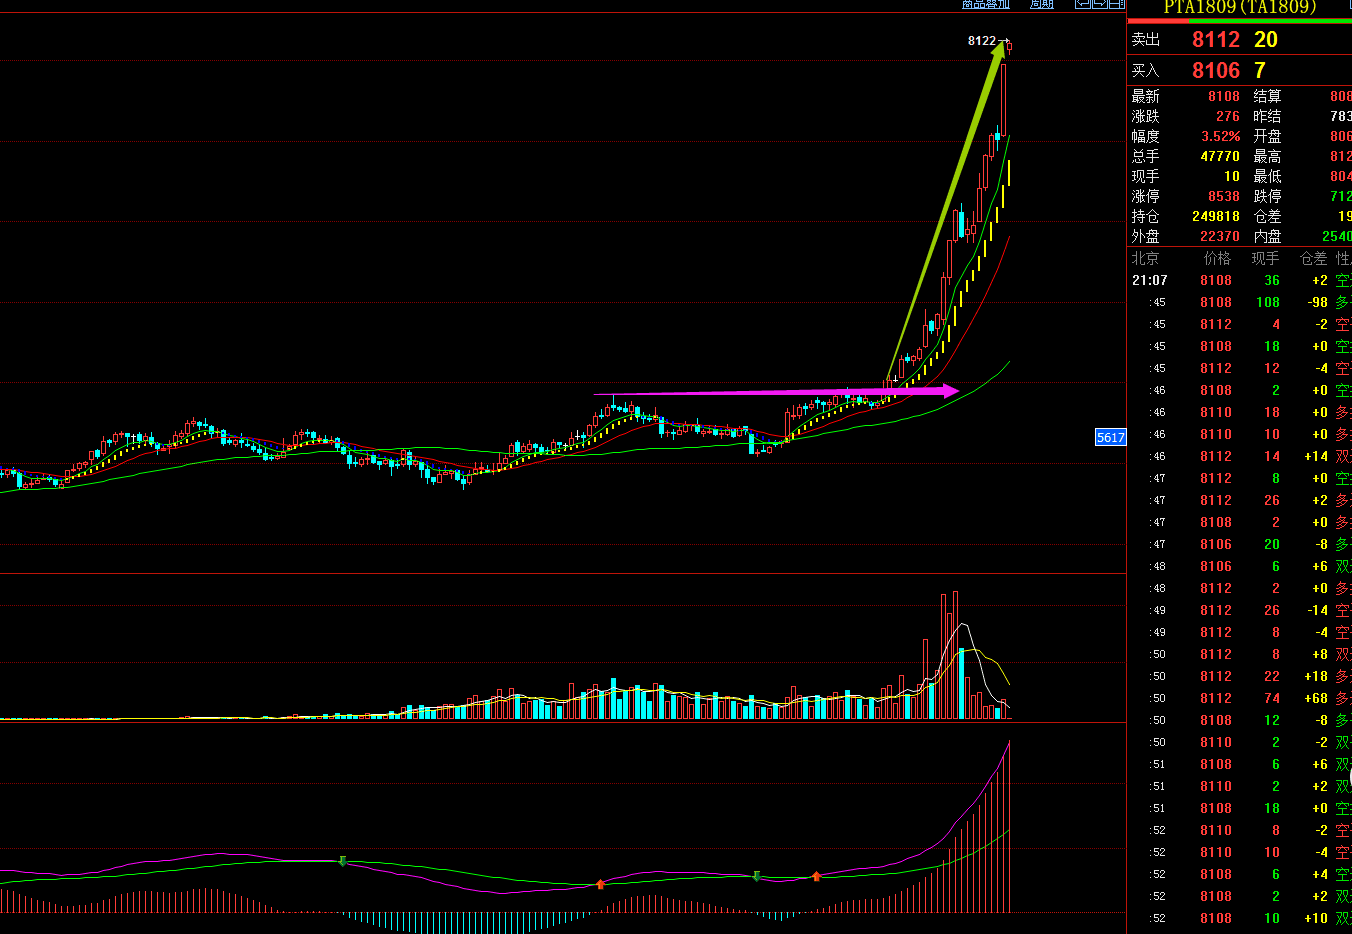
Task: Click the PTA1809 contract title
Action: click(x=1239, y=7)
